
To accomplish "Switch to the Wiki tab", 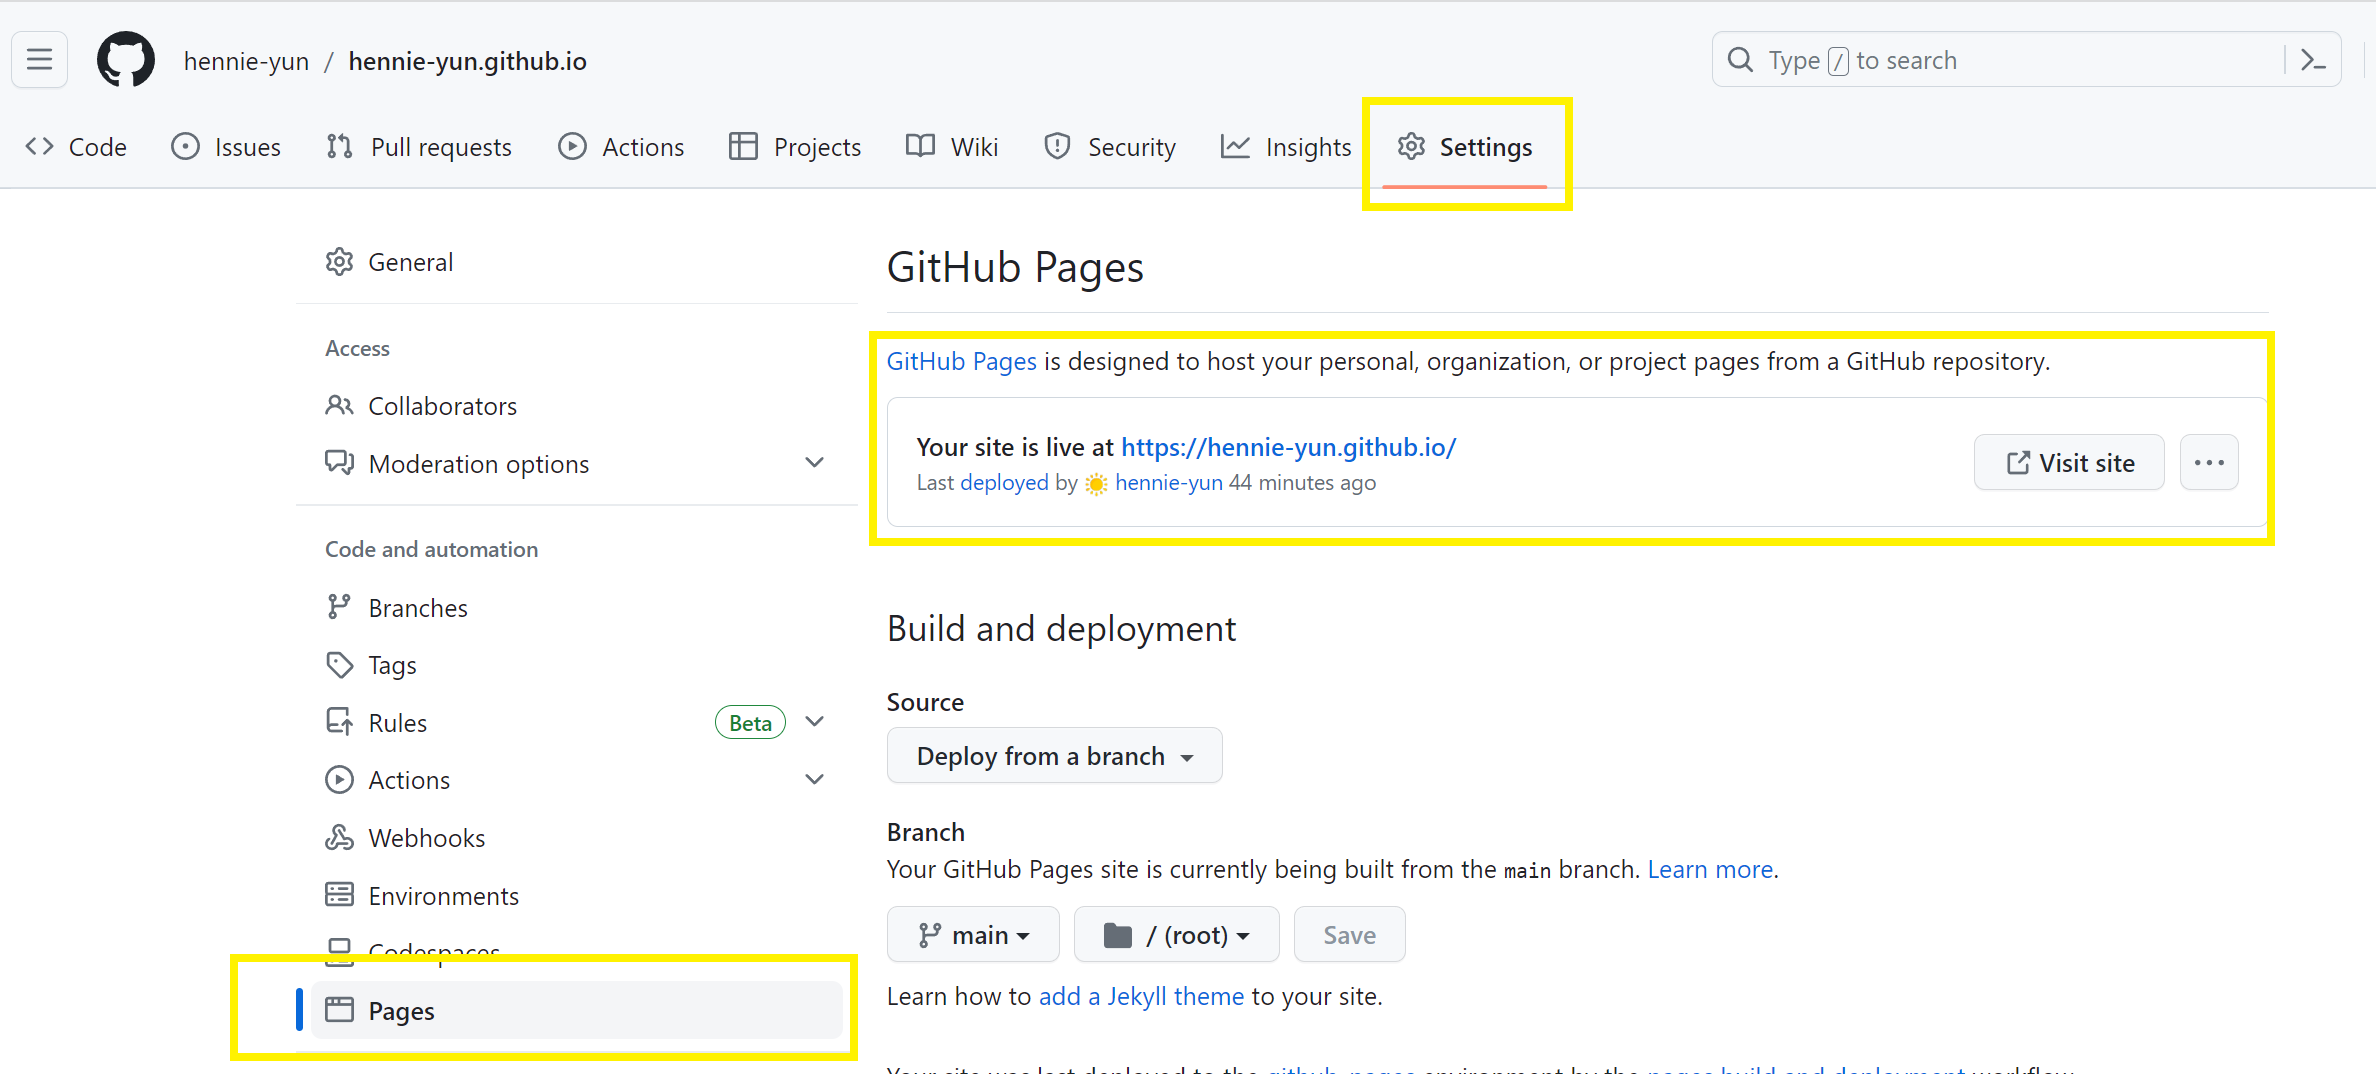I will tap(952, 147).
